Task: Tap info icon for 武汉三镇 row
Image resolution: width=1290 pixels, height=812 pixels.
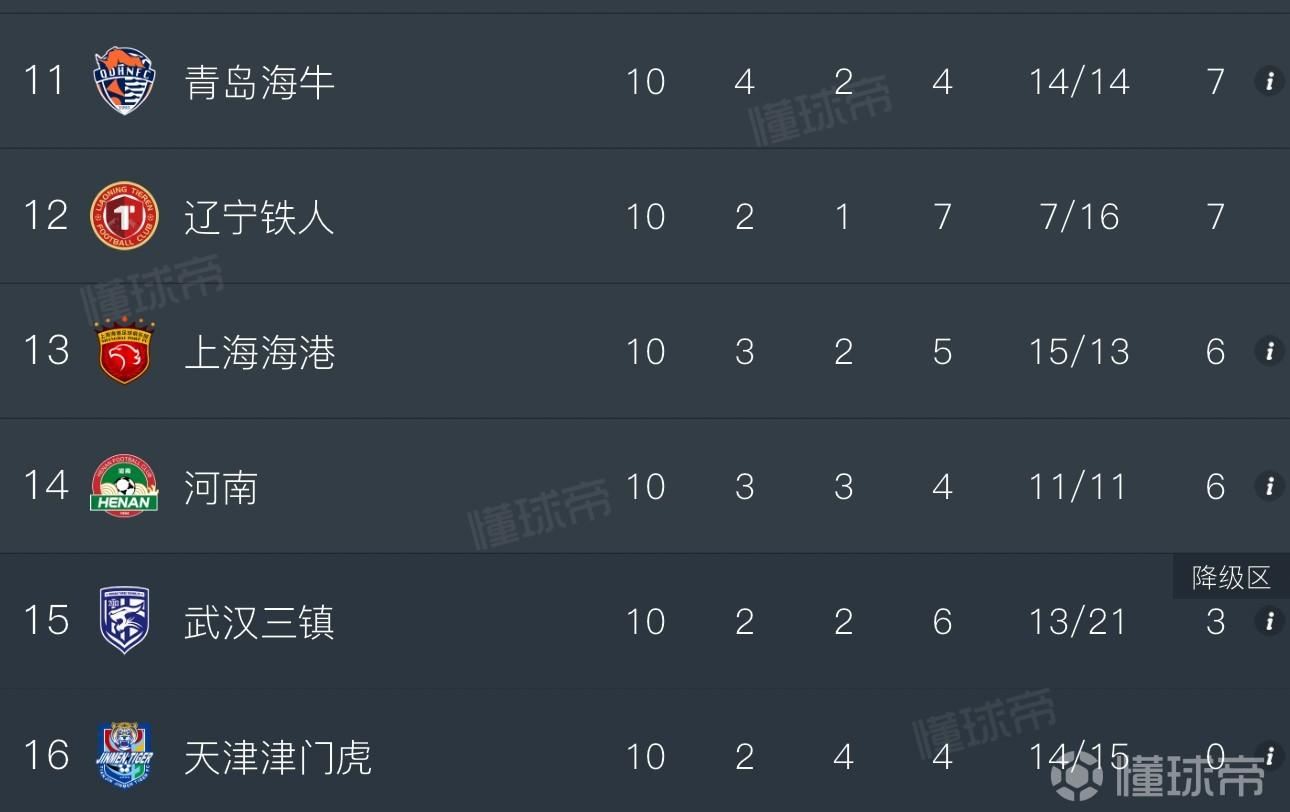Action: 1269,621
